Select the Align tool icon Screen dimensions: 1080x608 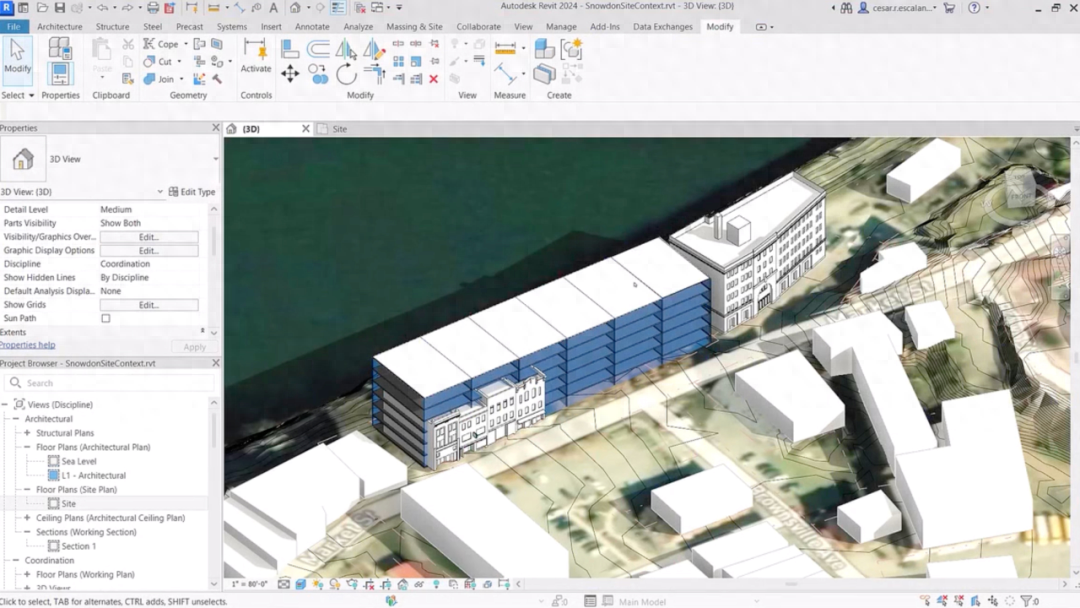point(290,49)
